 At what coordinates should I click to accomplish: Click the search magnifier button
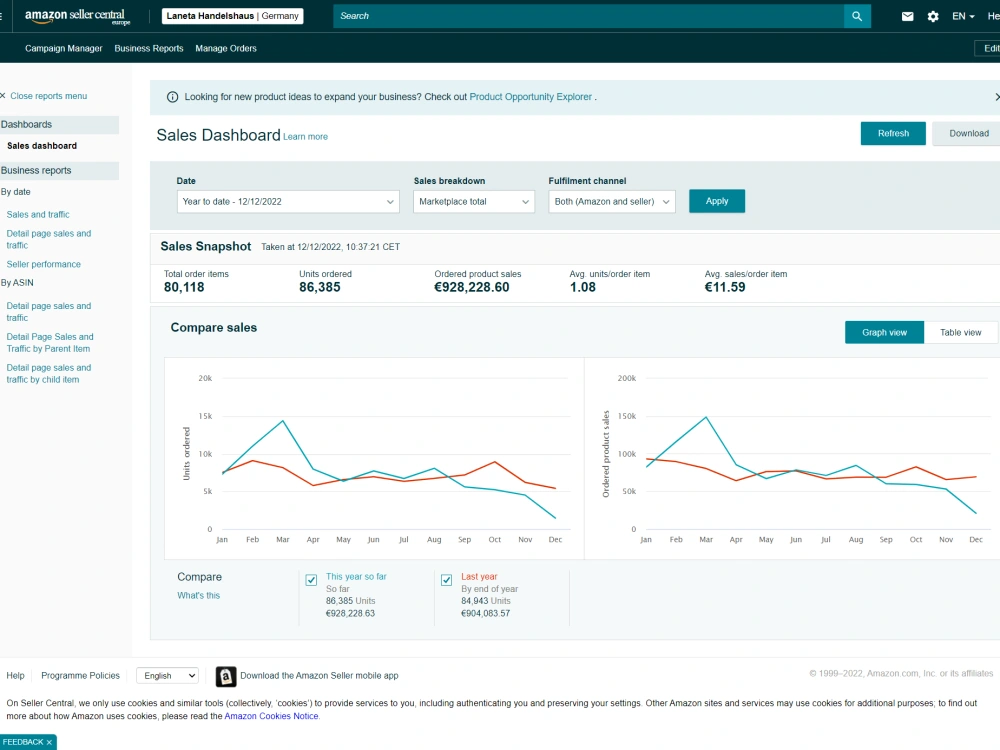857,16
